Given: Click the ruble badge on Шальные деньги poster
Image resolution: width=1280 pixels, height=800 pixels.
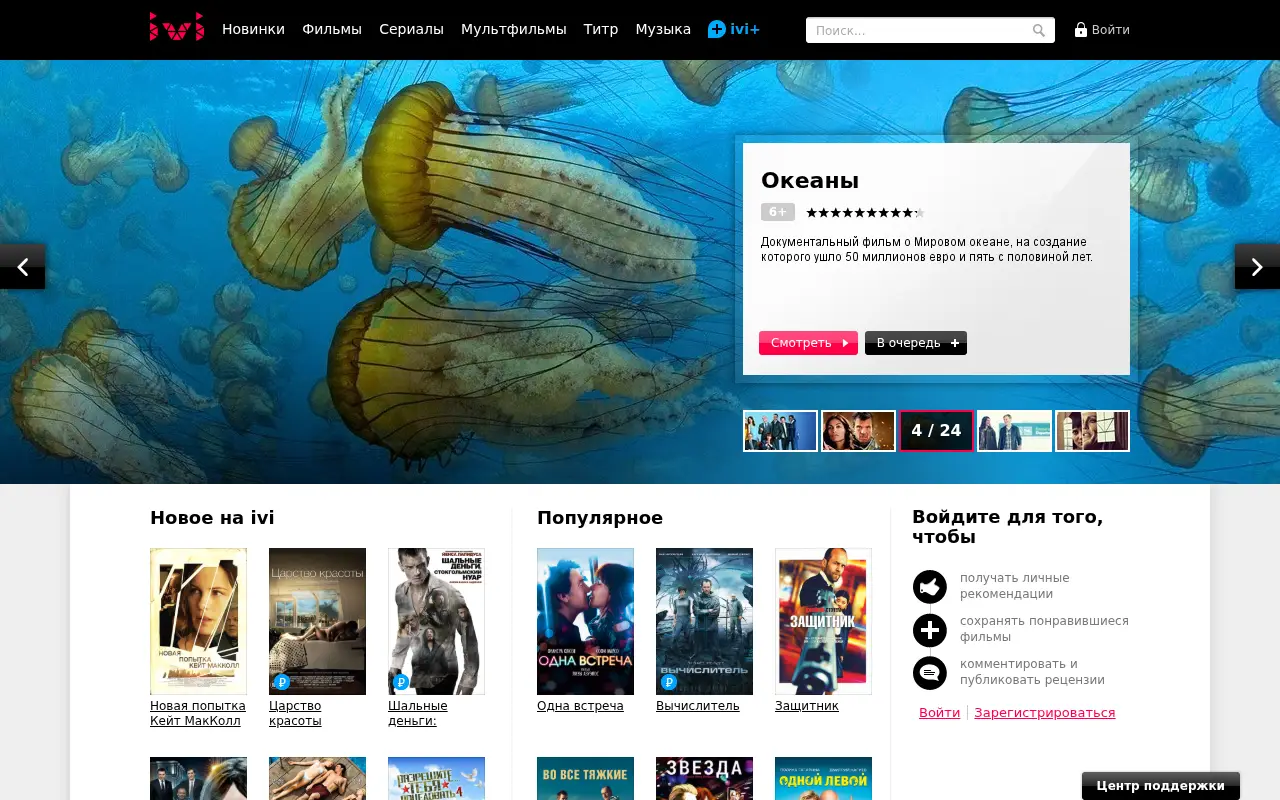Looking at the screenshot, I should point(401,682).
